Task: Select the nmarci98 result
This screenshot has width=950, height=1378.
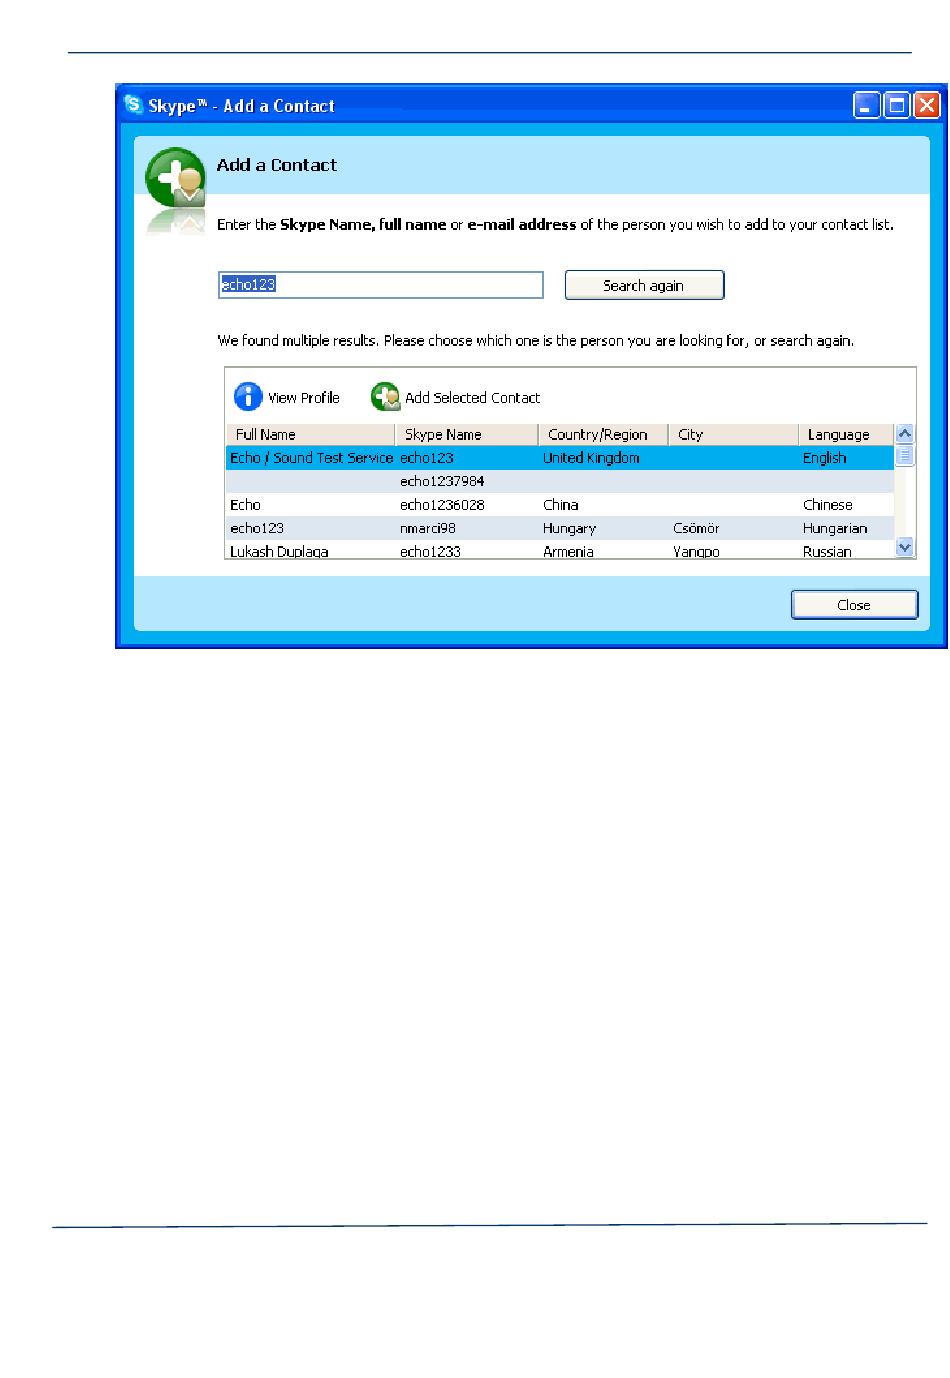Action: coord(560,528)
